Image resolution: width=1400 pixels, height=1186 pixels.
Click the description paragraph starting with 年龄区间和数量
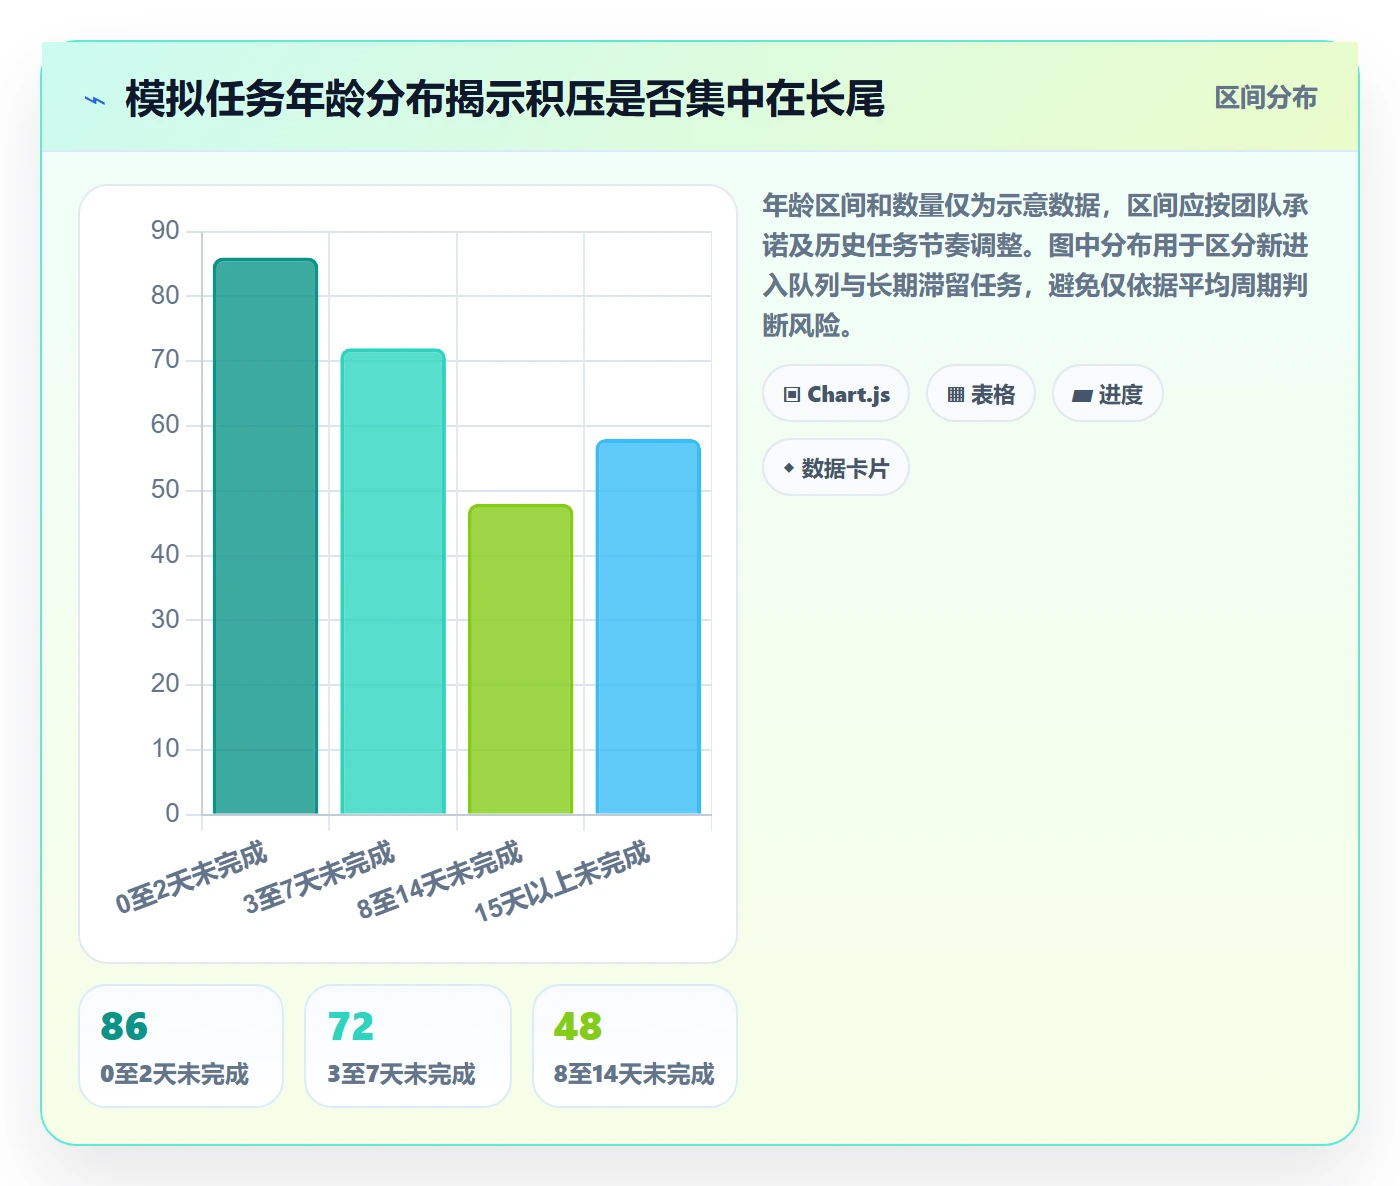point(1036,265)
